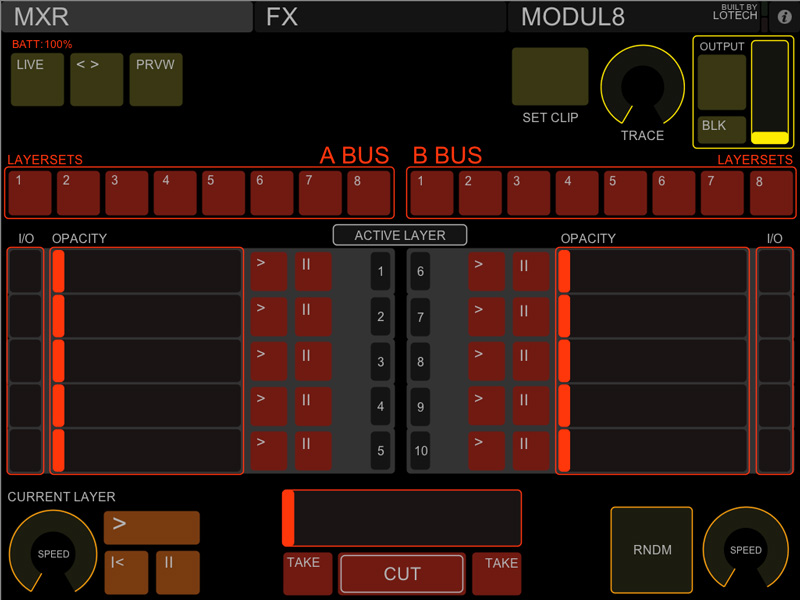The height and width of the screenshot is (600, 800).
Task: Click the RNDM button
Action: (x=651, y=549)
